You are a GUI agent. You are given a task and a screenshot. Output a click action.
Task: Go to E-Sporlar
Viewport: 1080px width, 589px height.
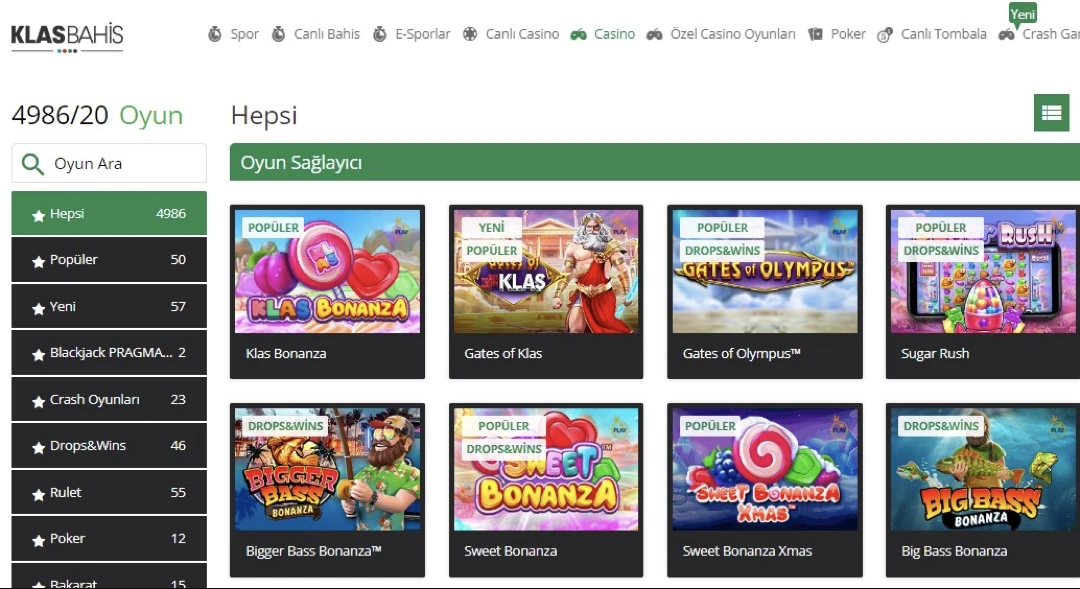tap(422, 34)
